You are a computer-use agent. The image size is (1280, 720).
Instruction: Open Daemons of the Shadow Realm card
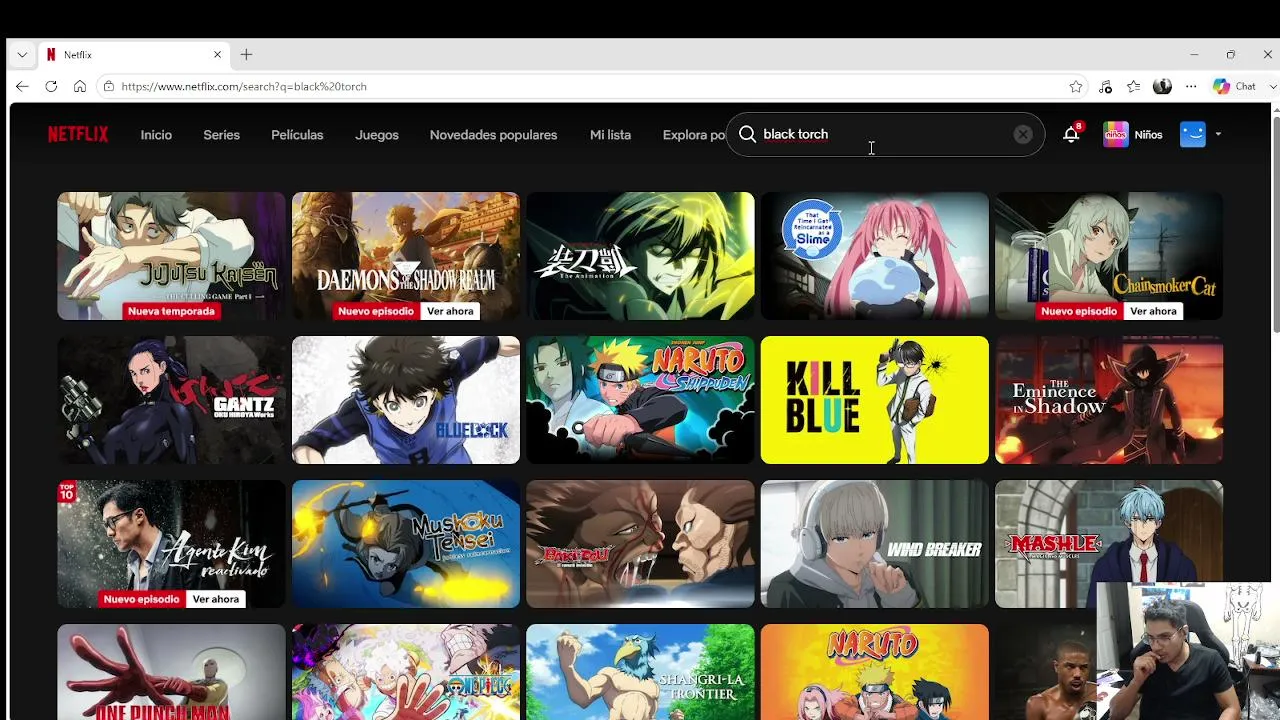tap(405, 256)
